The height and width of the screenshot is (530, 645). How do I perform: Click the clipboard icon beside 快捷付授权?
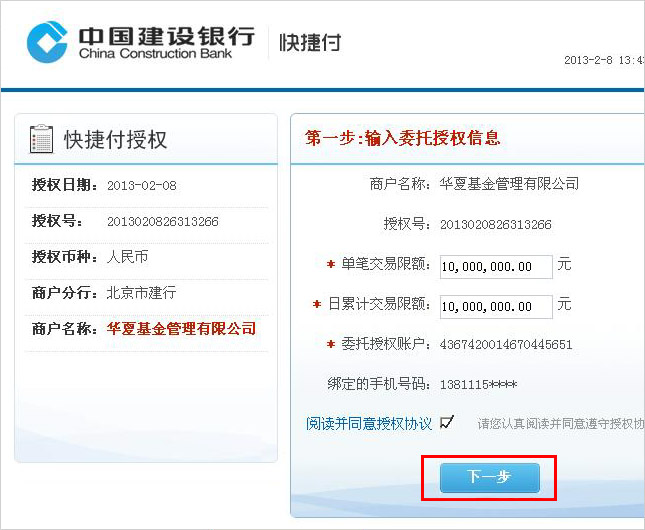(42, 139)
